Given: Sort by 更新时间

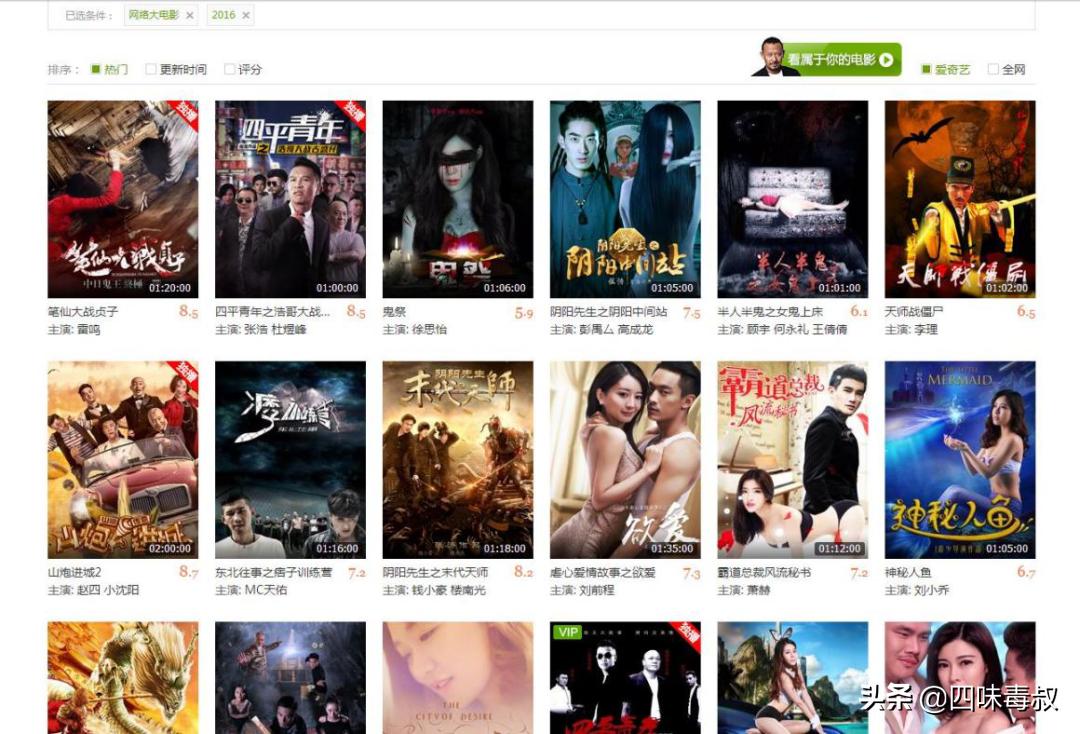Looking at the screenshot, I should (176, 70).
